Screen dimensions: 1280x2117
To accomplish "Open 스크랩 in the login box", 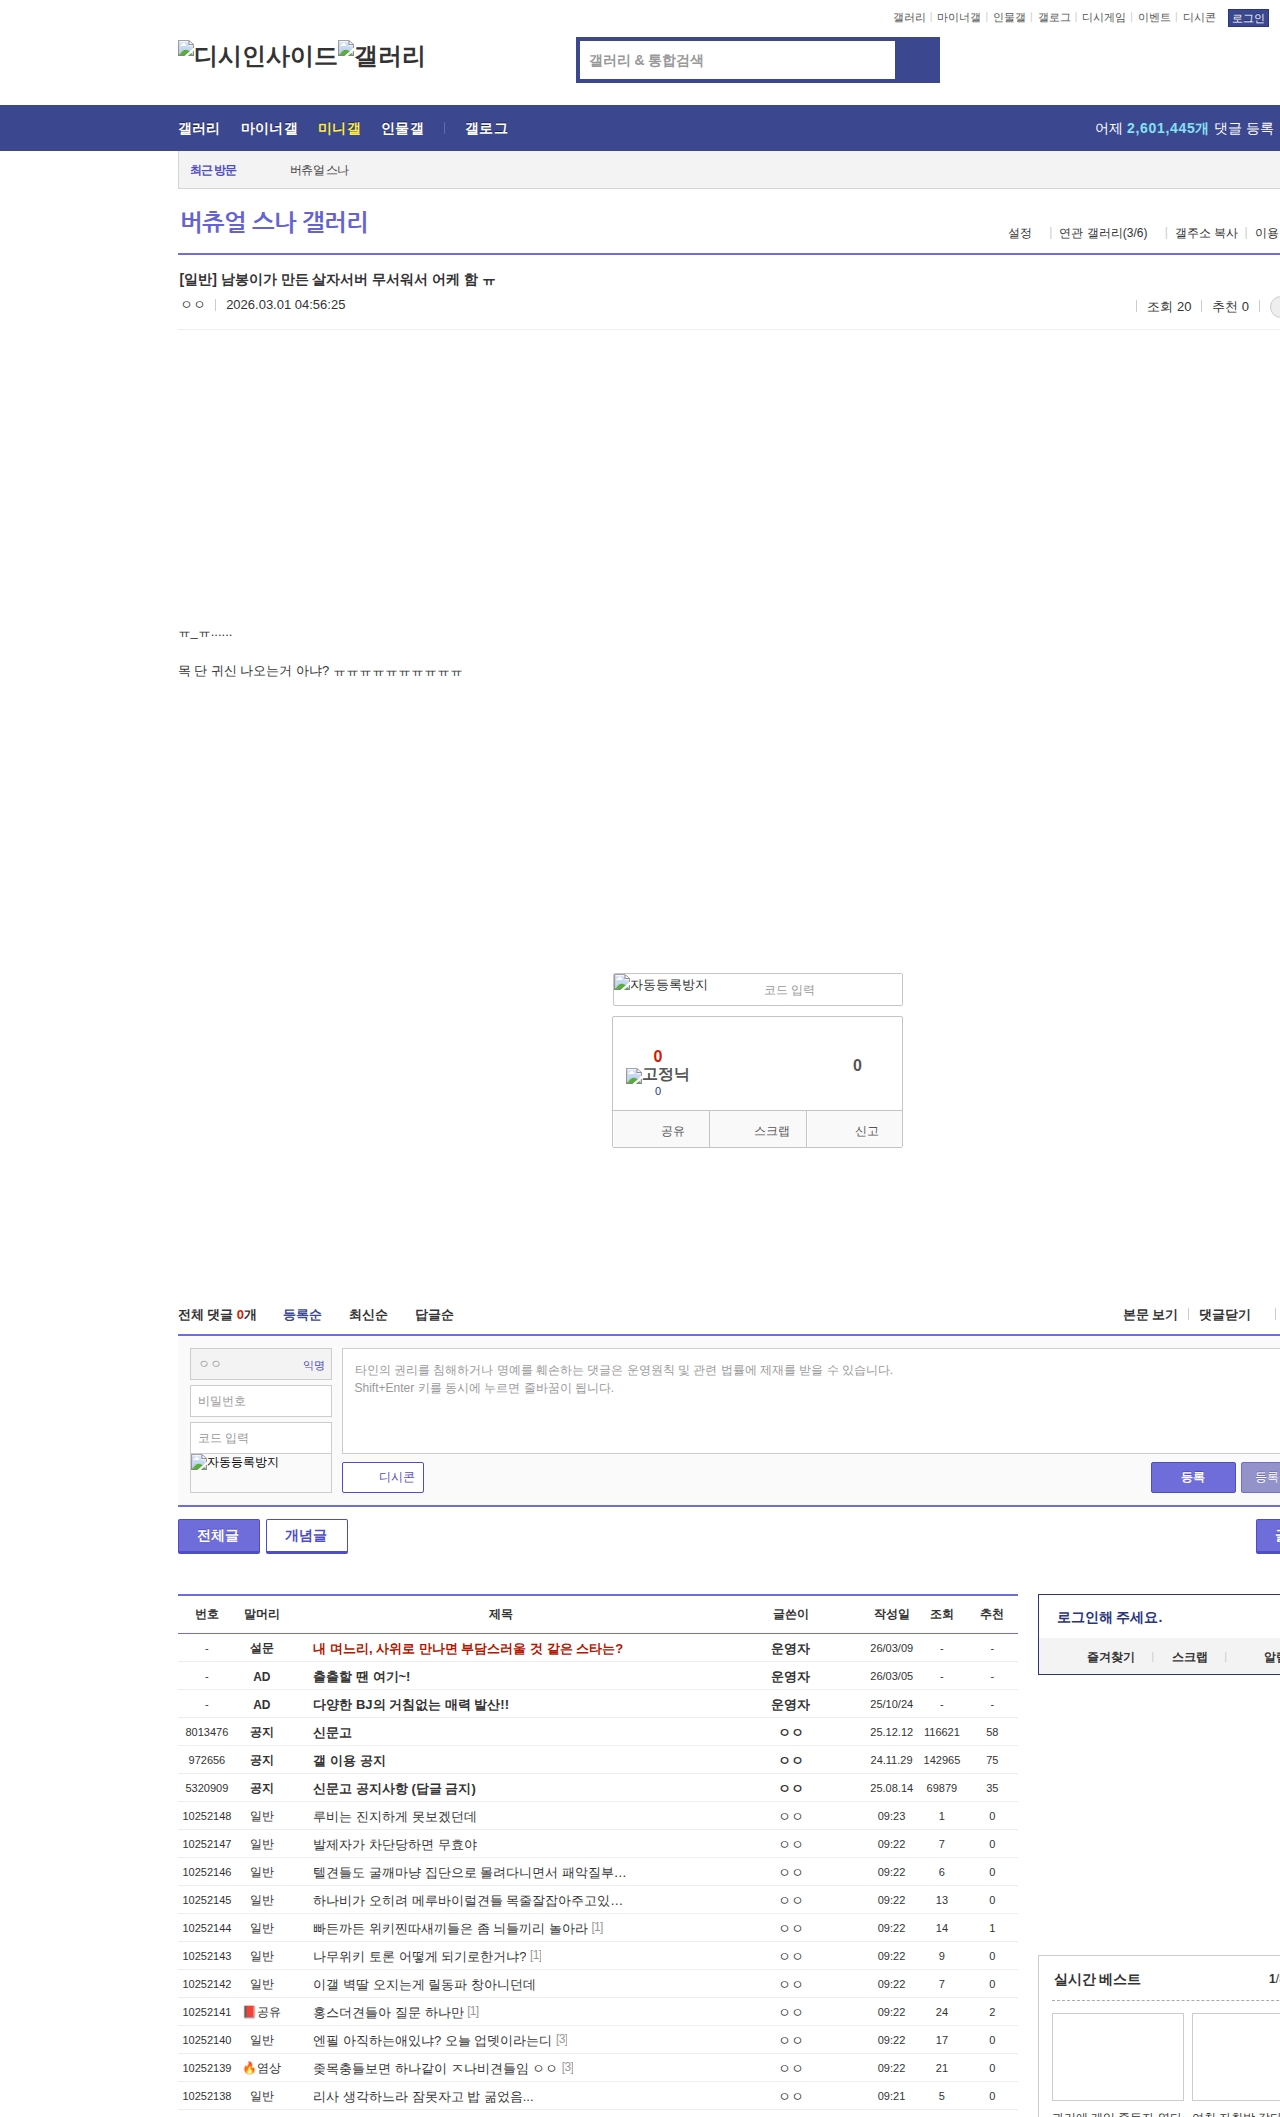I will coord(1189,1657).
